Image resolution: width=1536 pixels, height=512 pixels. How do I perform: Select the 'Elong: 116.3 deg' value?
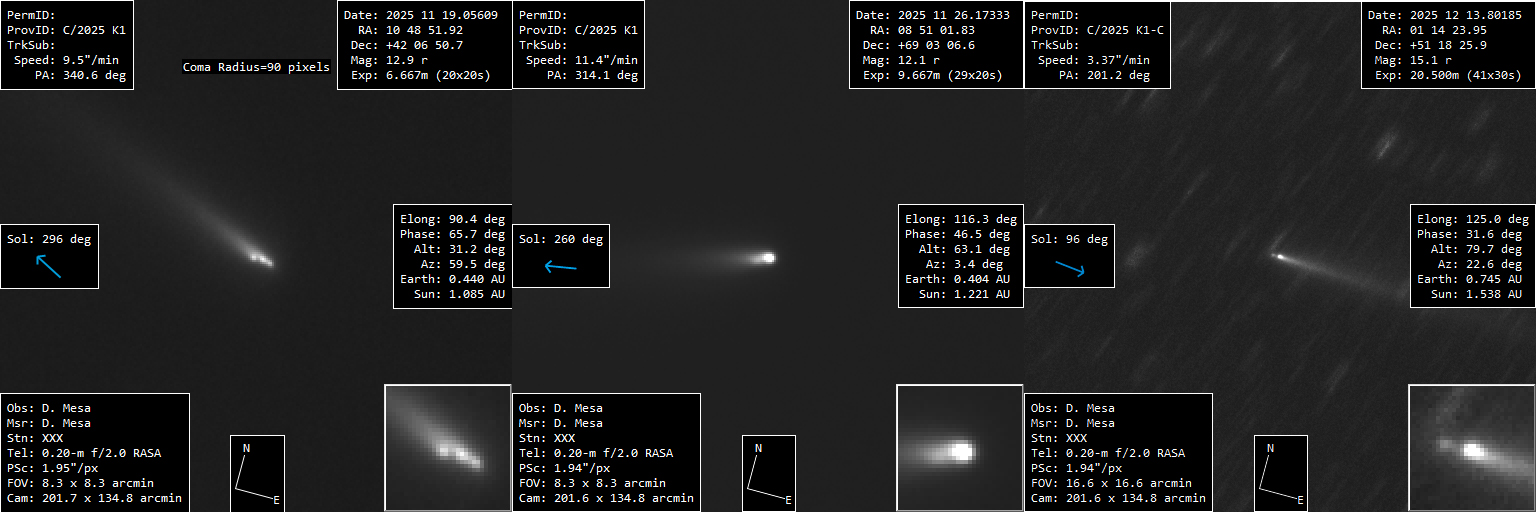point(961,219)
